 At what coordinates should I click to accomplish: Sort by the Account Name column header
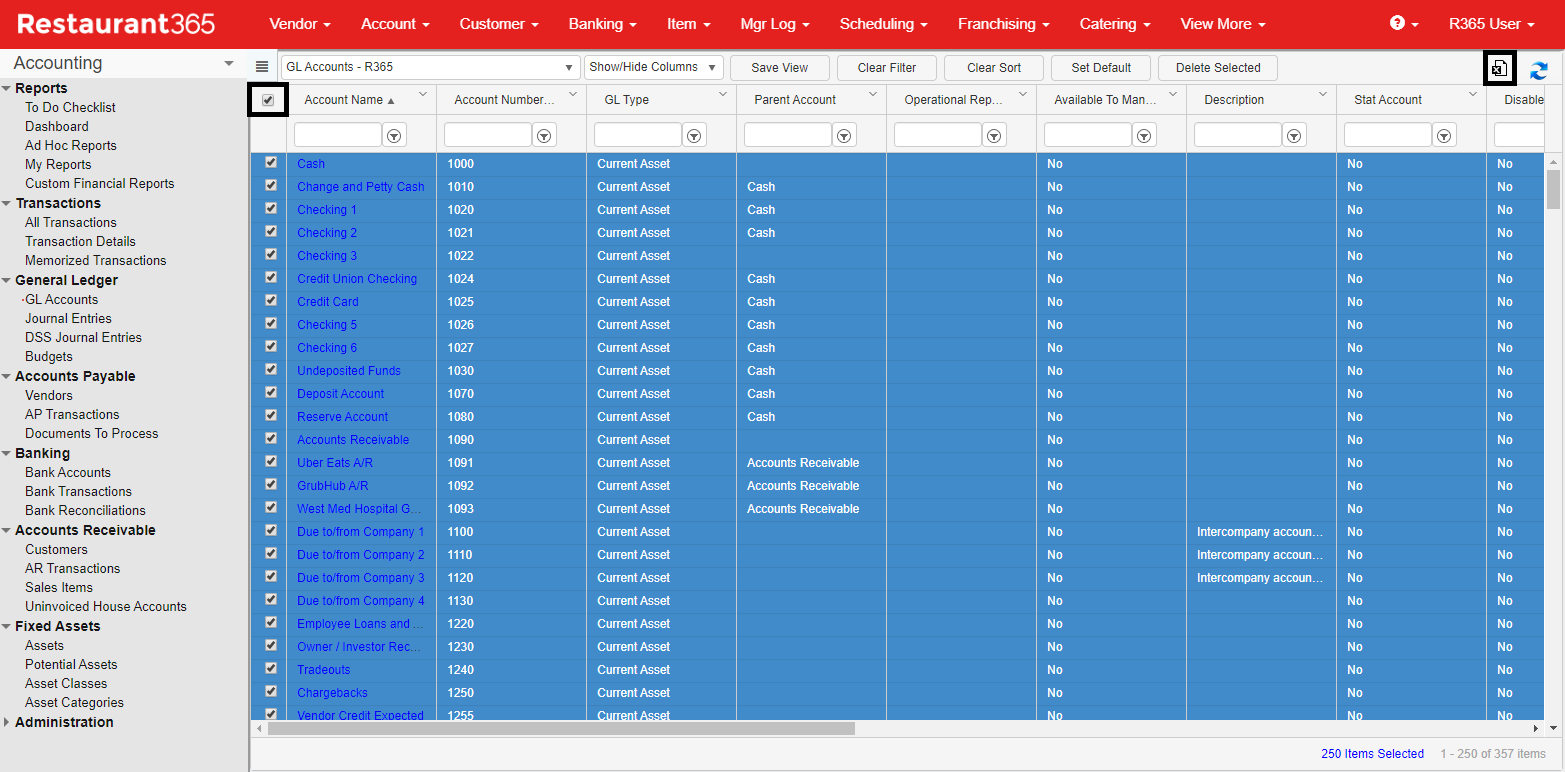tap(344, 100)
